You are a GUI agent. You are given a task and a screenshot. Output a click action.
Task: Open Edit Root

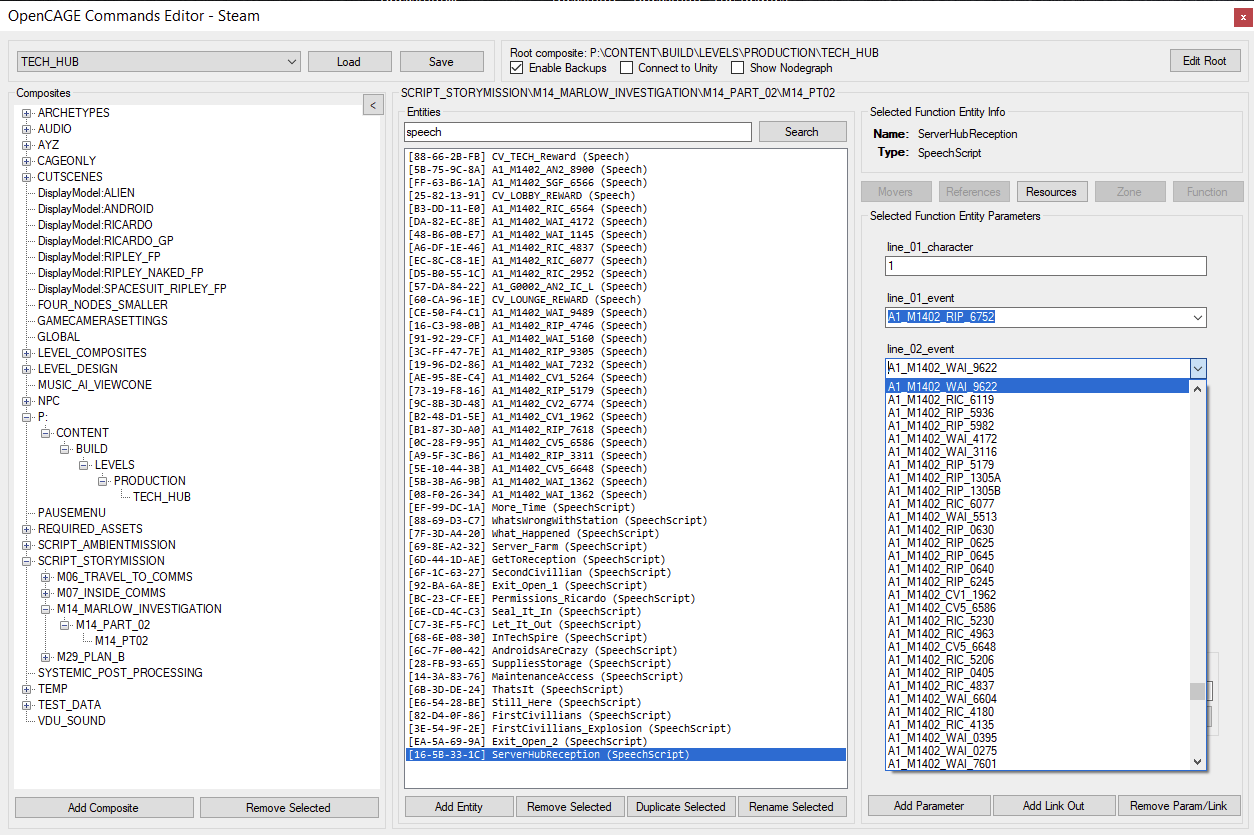tap(1205, 61)
